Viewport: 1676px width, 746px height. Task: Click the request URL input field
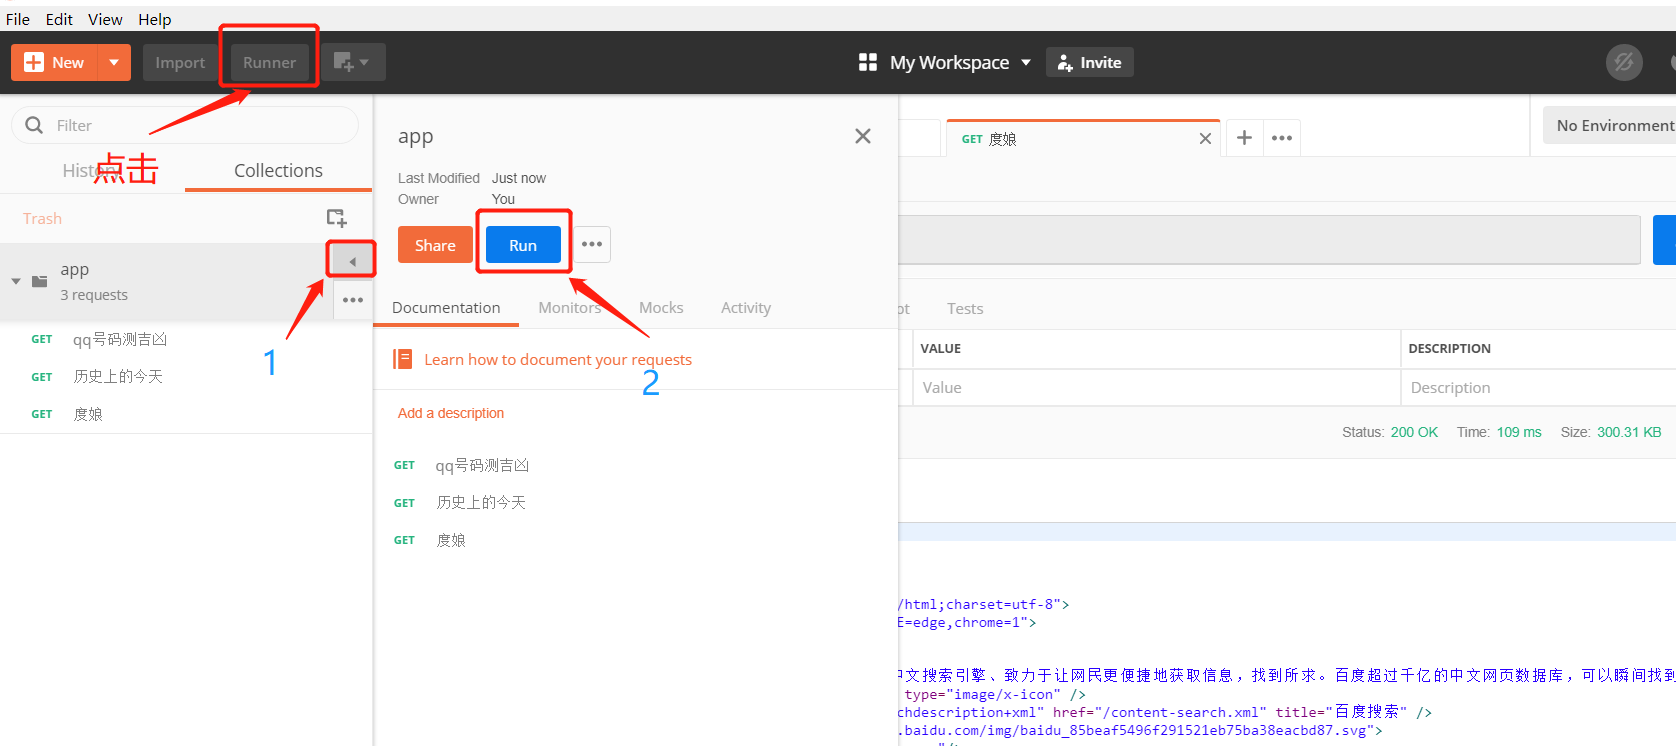tap(1269, 240)
